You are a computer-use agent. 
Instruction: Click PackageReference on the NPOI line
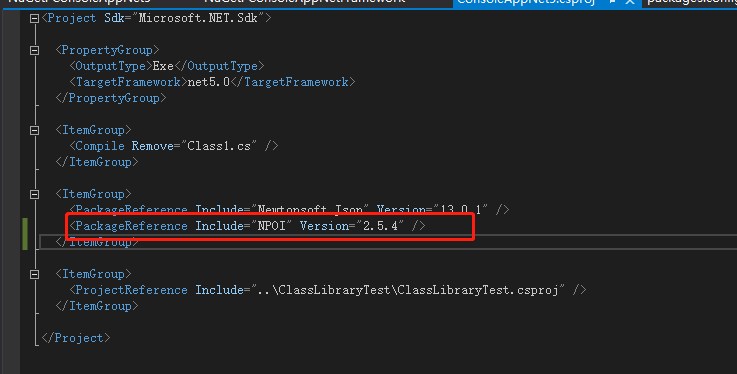point(132,226)
